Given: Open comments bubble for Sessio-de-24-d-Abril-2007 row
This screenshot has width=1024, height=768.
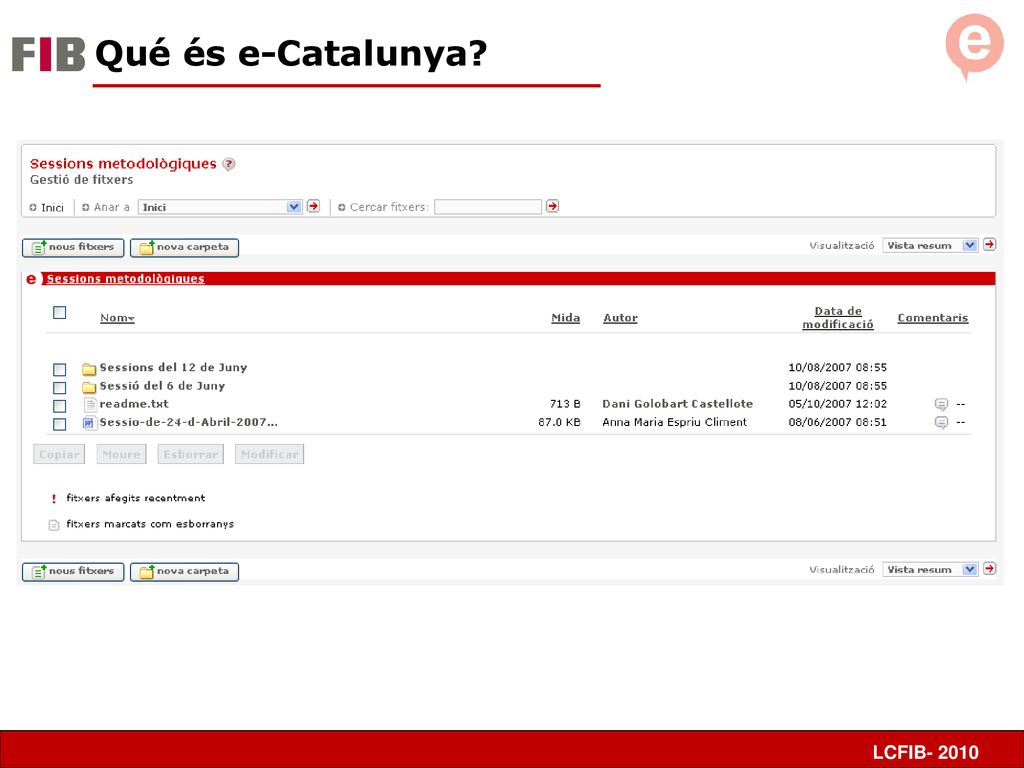Looking at the screenshot, I should pos(941,423).
